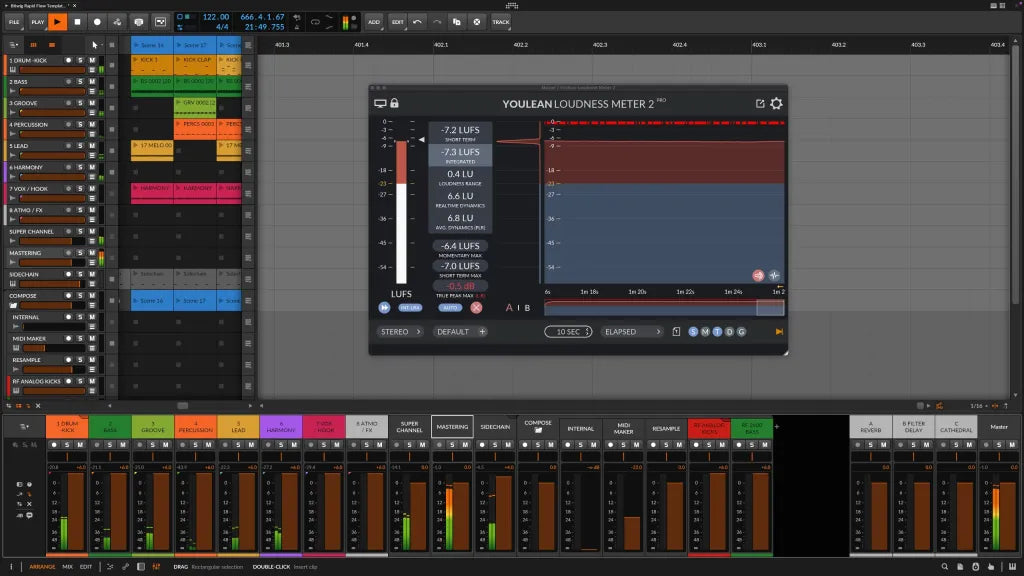Screen dimensions: 1024x576
Task: Solo the MASTERING track in arranger
Action: (80, 253)
